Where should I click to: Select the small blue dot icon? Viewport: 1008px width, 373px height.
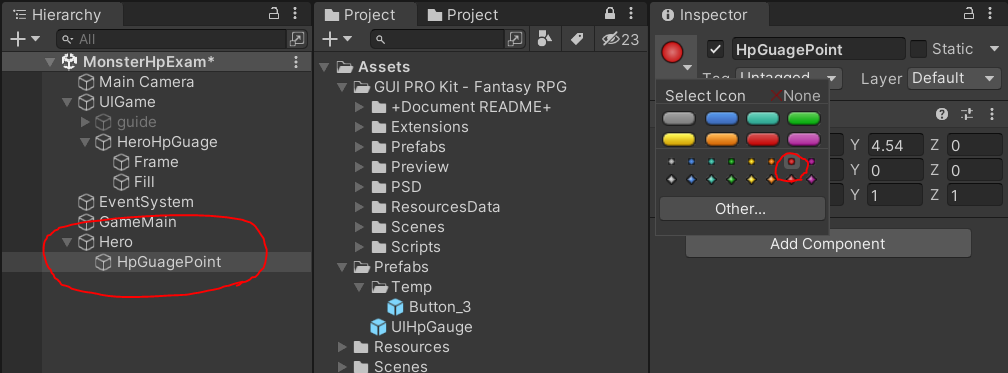[x=691, y=162]
